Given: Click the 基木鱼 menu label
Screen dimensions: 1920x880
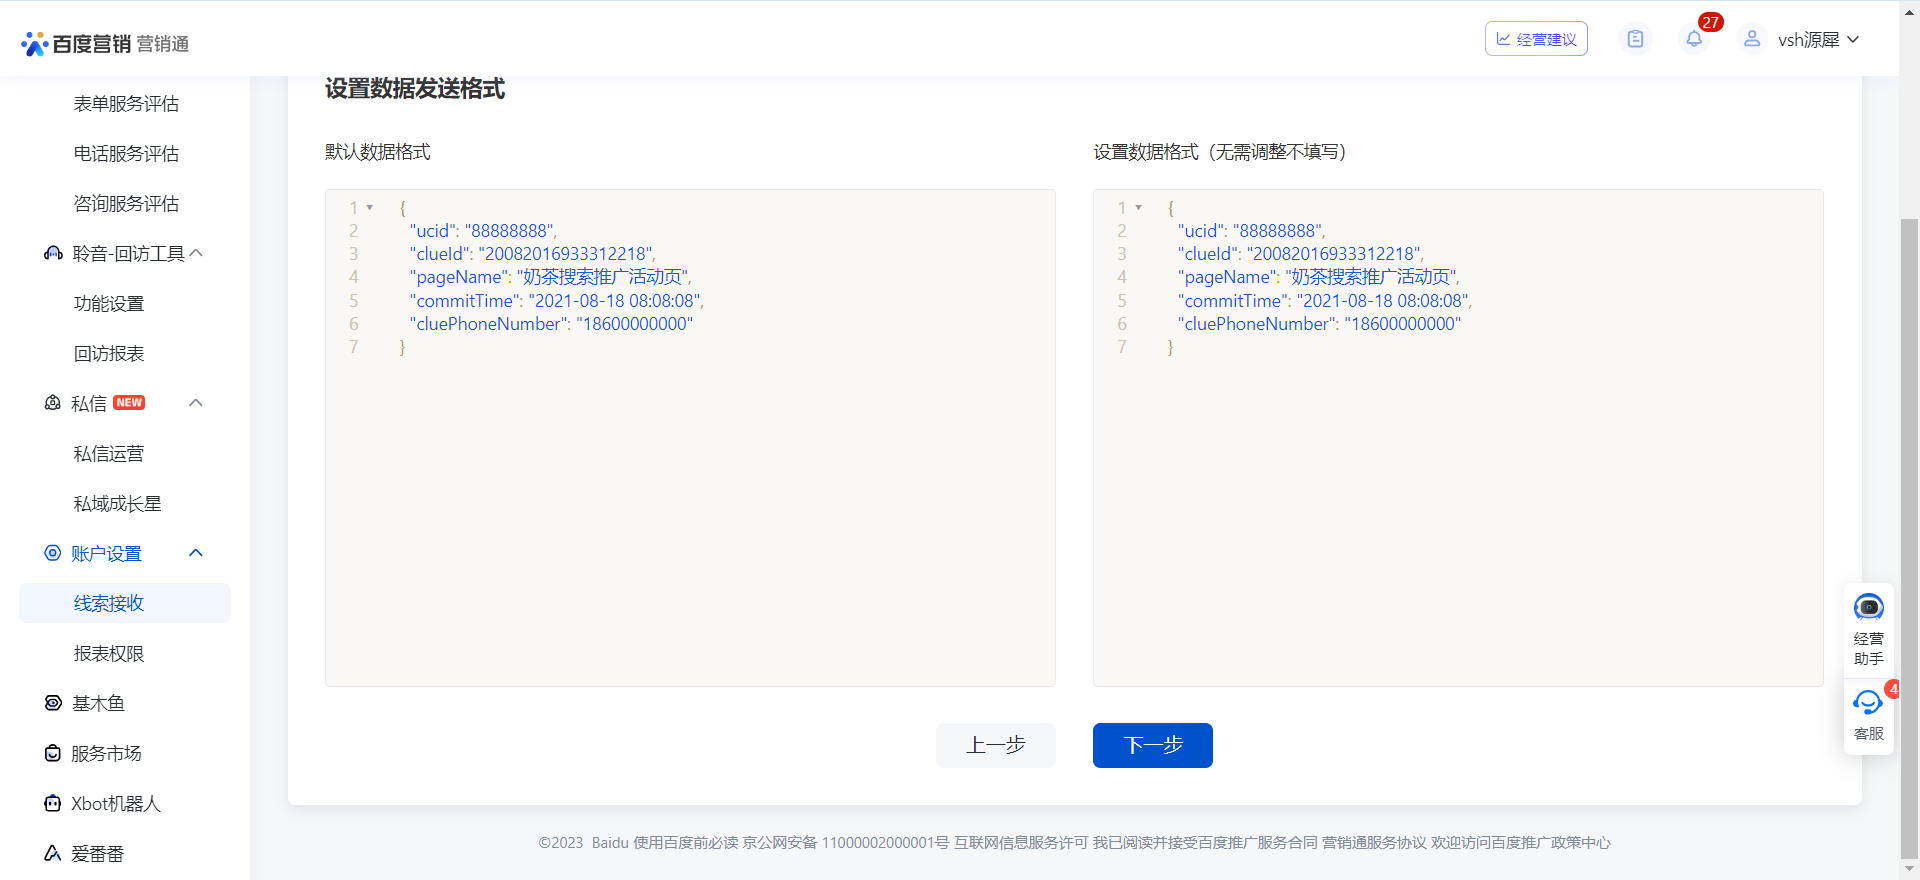Looking at the screenshot, I should coord(98,703).
